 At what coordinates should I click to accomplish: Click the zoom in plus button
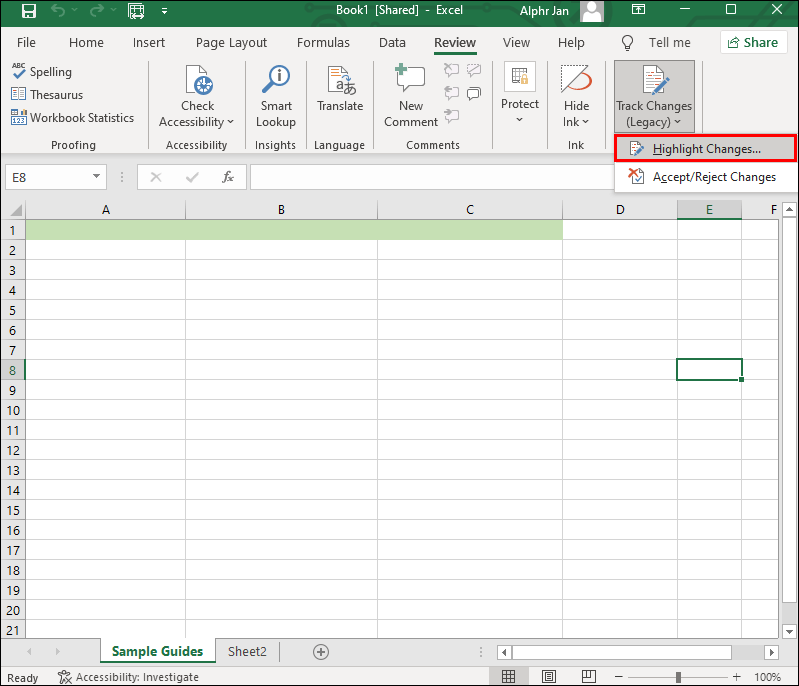[736, 677]
